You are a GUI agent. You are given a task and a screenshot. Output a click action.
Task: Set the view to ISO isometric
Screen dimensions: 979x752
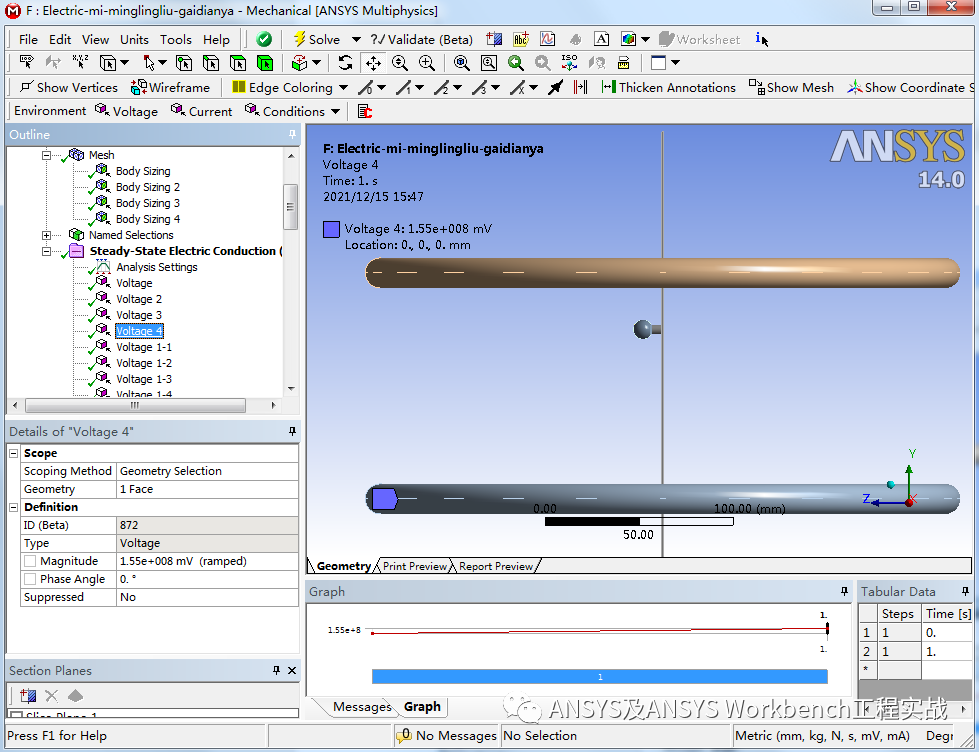click(569, 63)
